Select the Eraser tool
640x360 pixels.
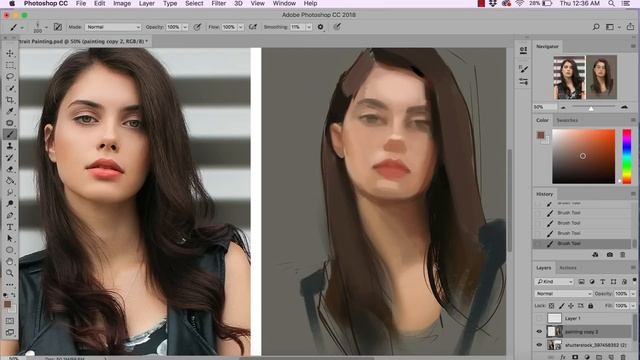[10, 169]
